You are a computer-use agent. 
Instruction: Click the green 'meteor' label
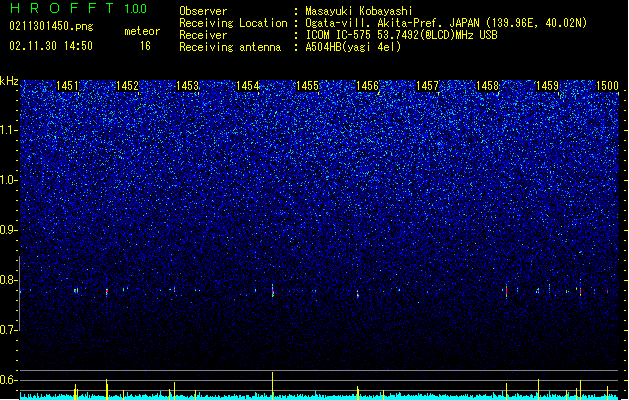[142, 31]
